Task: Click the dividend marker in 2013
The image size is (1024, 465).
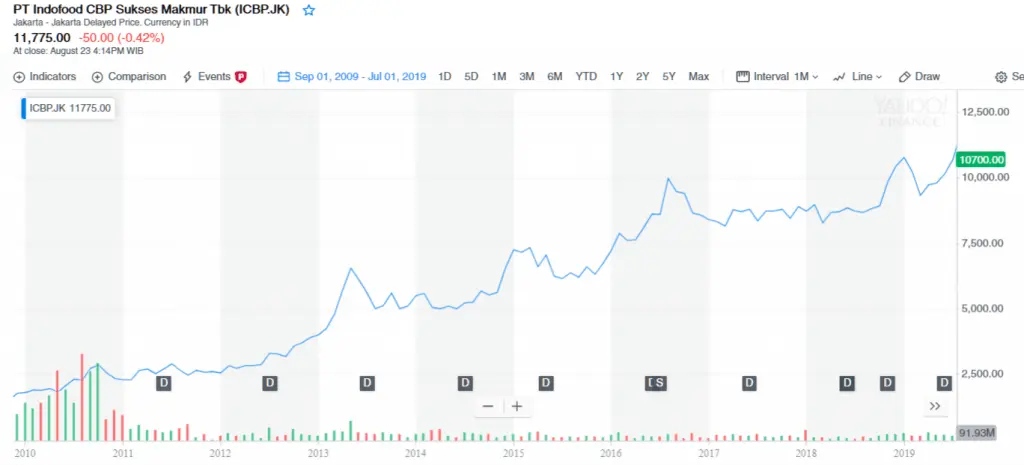Action: tap(368, 383)
